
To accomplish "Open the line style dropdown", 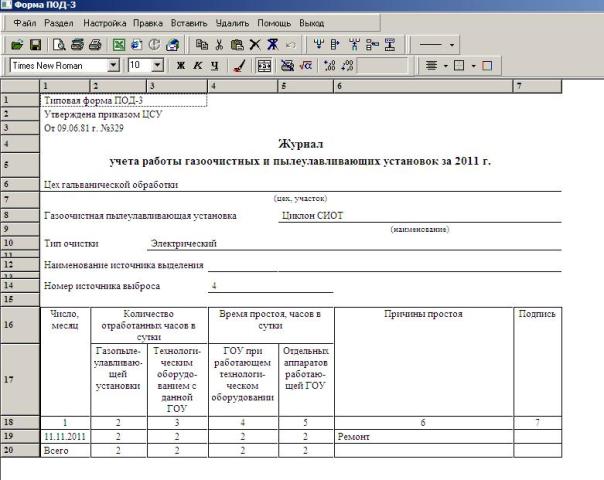I will 452,45.
